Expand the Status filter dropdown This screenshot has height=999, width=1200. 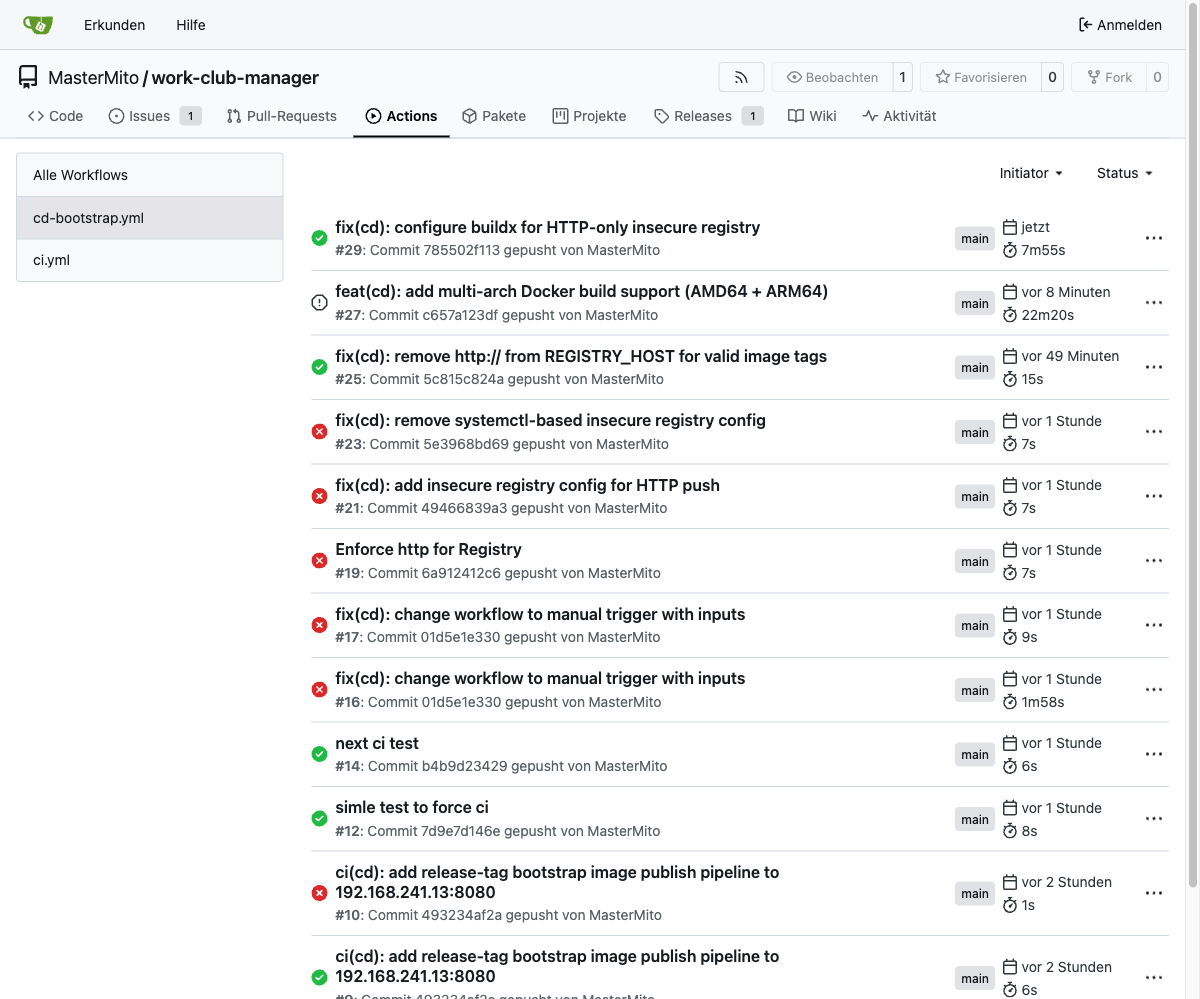[x=1124, y=173]
